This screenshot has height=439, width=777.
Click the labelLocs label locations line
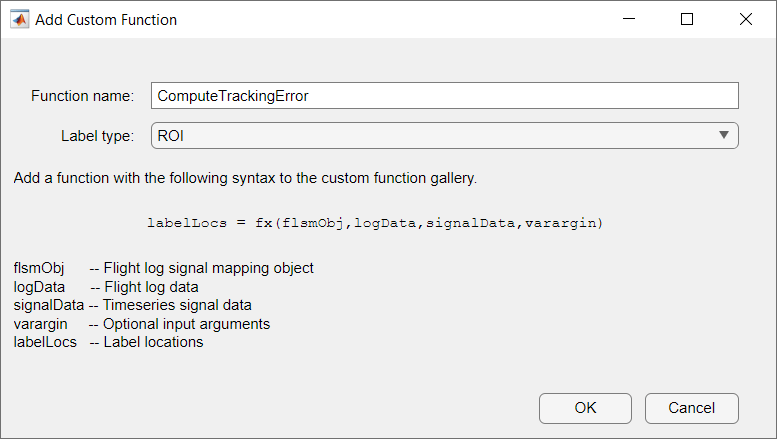[108, 342]
